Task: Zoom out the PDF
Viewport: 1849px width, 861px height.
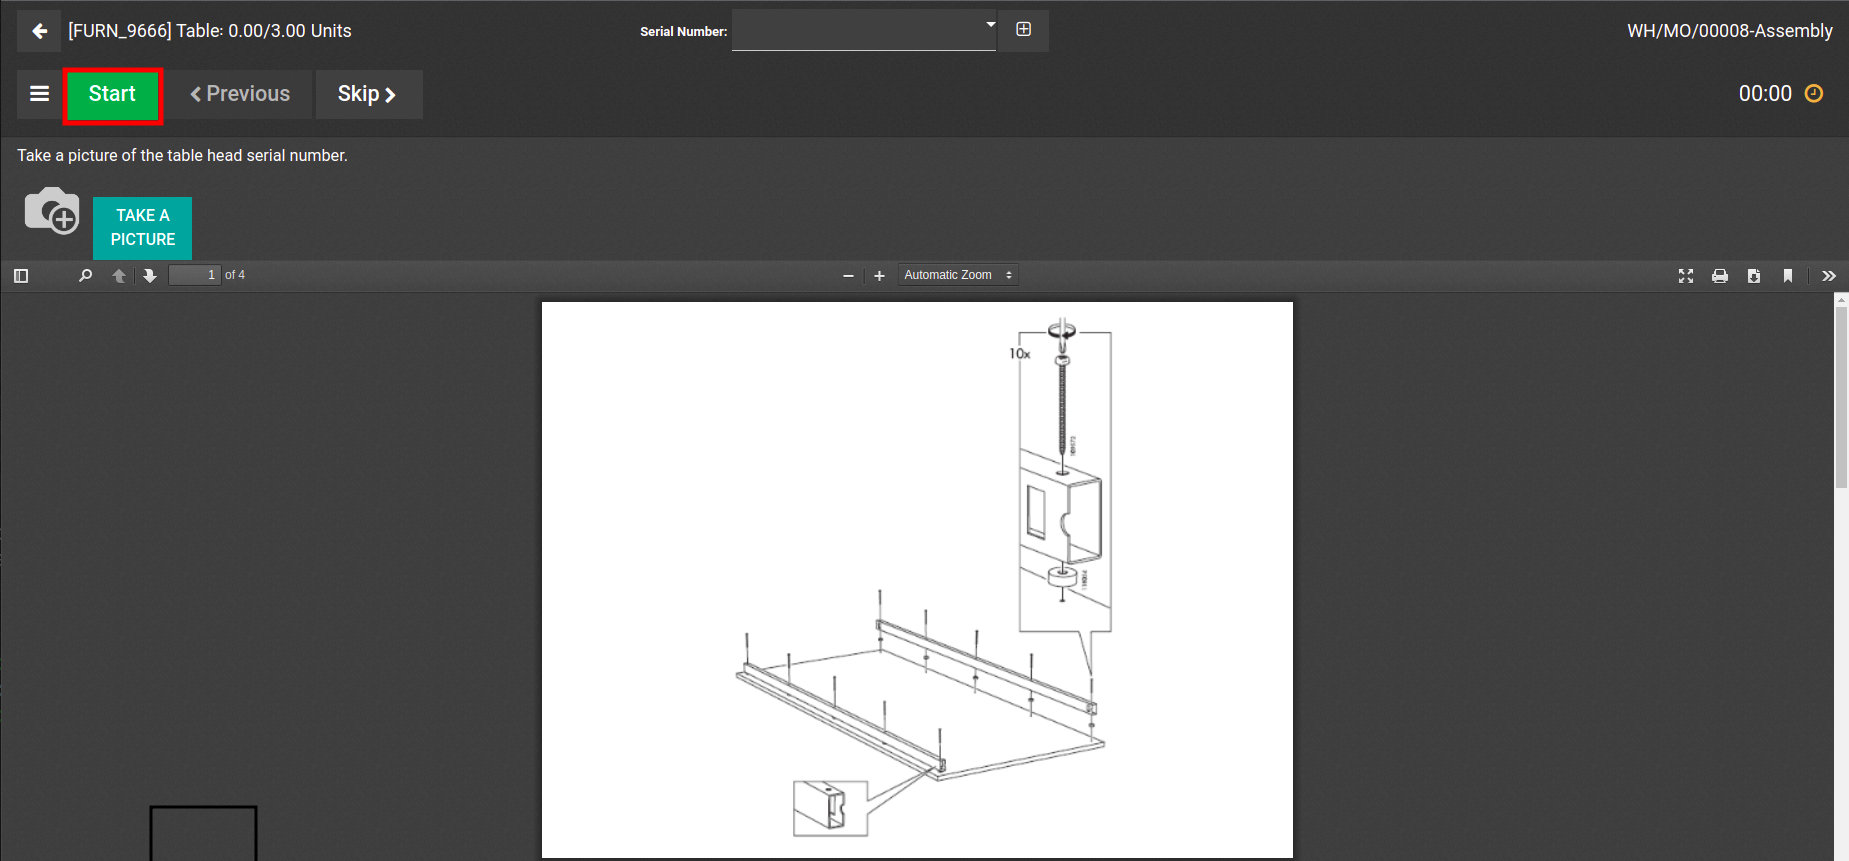Action: (848, 276)
